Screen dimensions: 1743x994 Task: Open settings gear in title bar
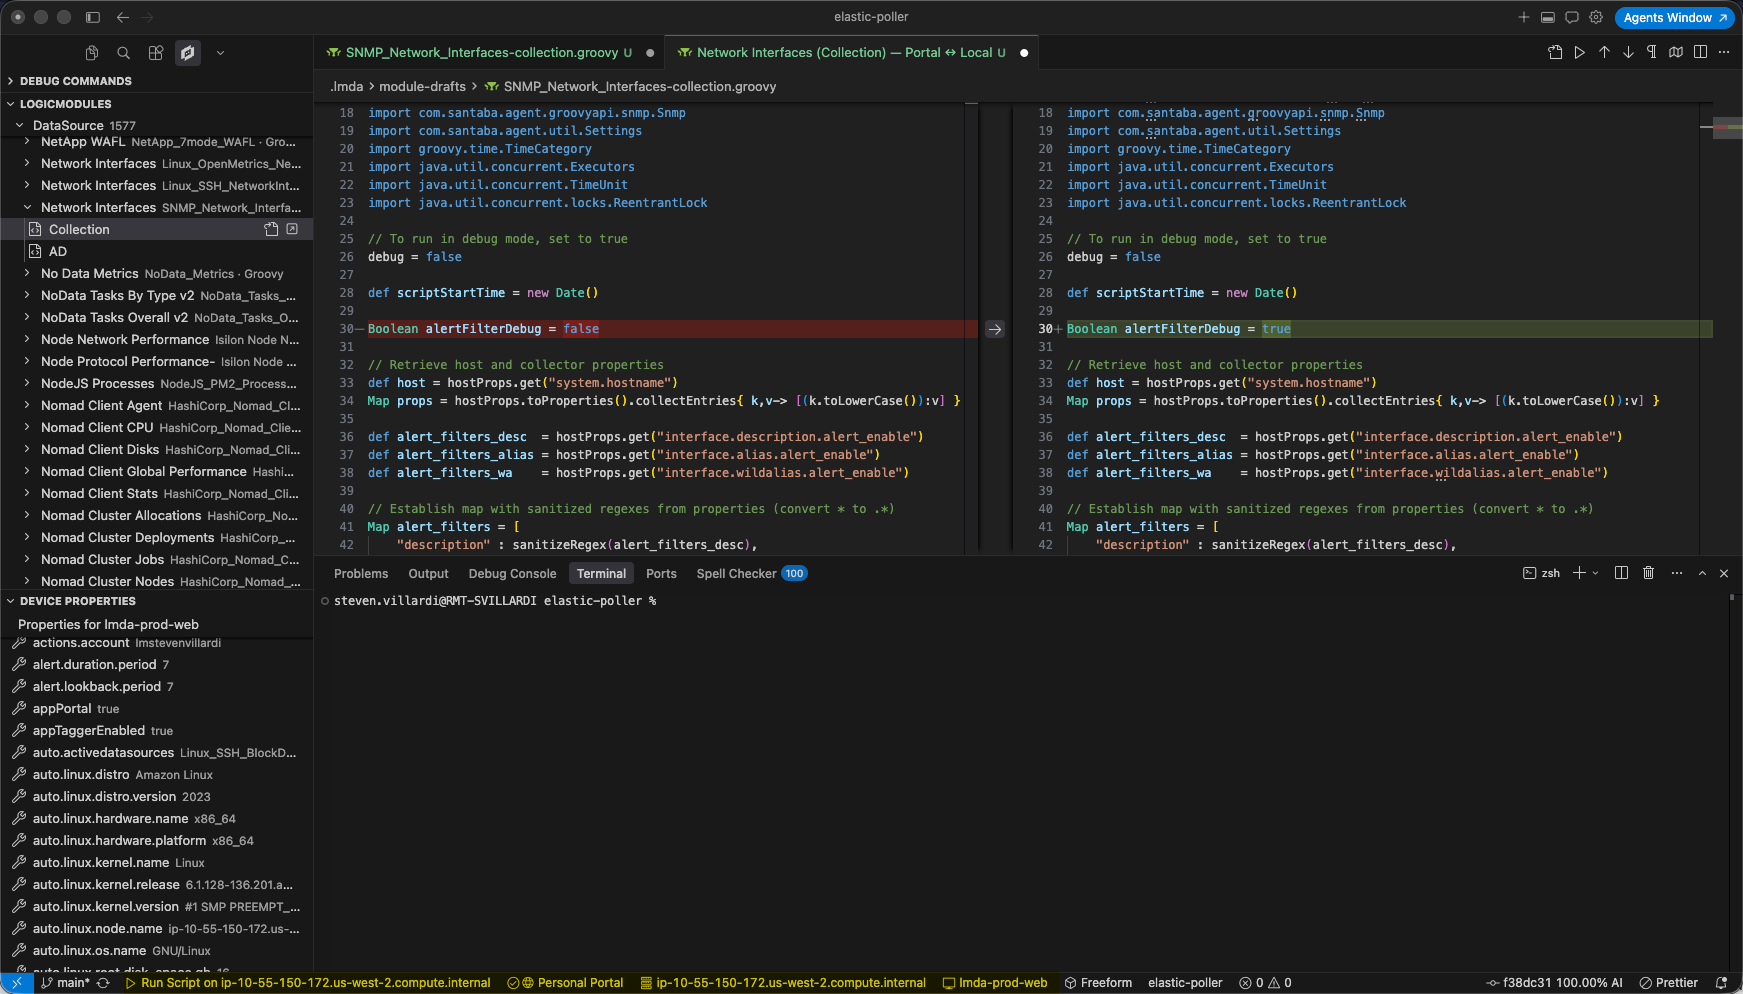coord(1596,17)
